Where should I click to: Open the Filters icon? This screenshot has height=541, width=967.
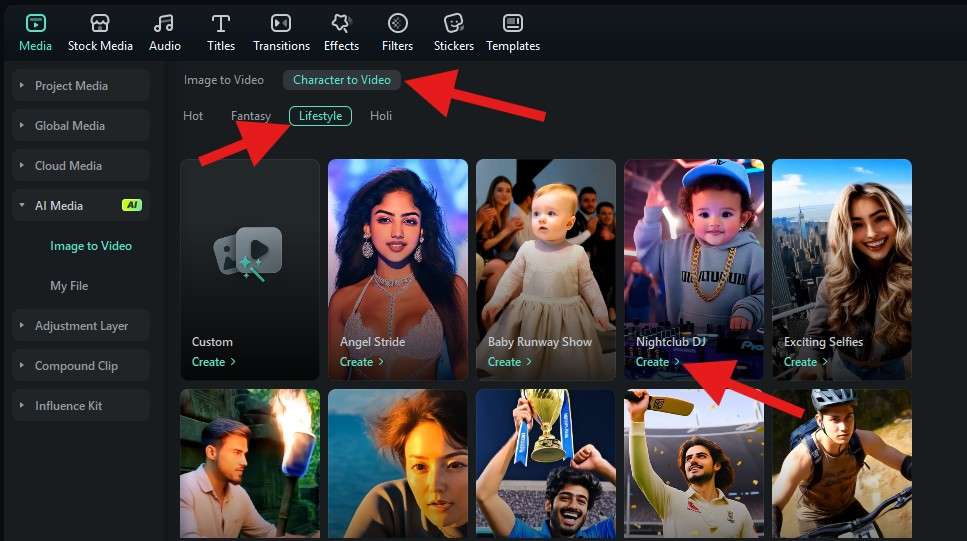click(397, 23)
